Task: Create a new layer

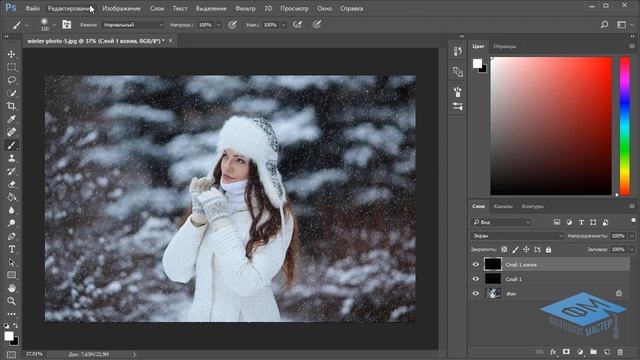Action: pos(607,352)
